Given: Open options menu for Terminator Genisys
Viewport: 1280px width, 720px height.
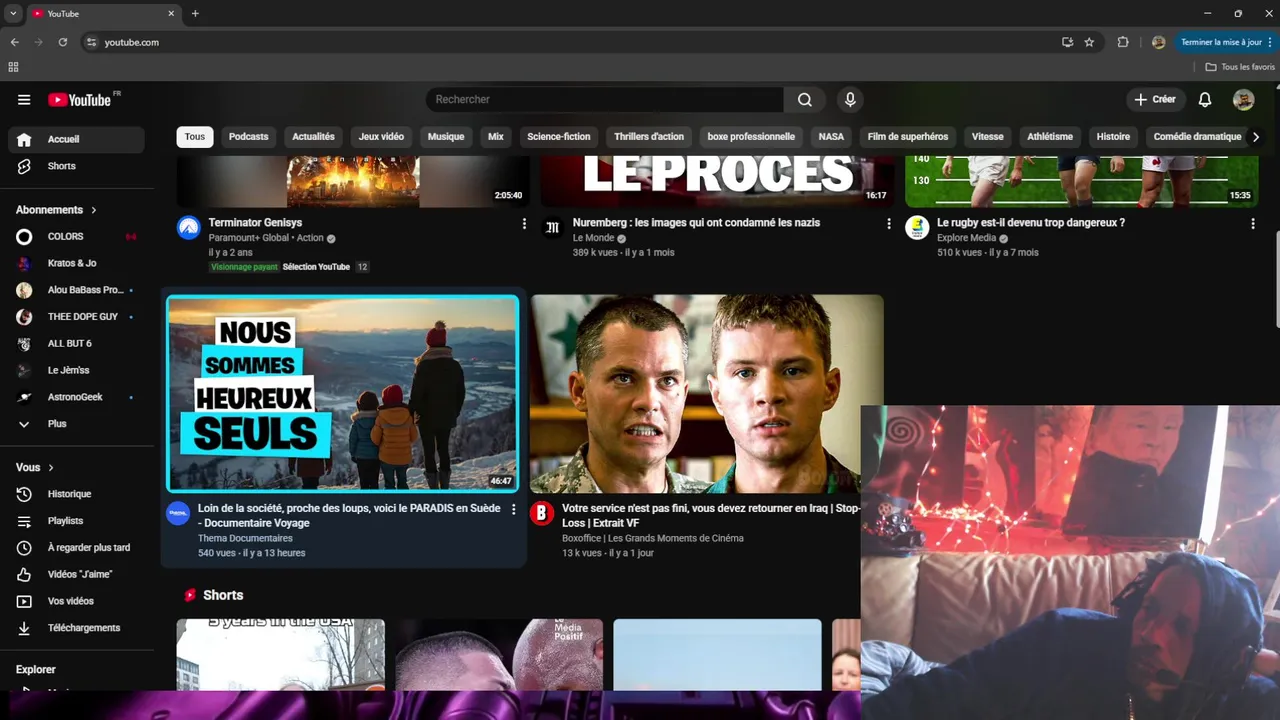Looking at the screenshot, I should [x=524, y=224].
